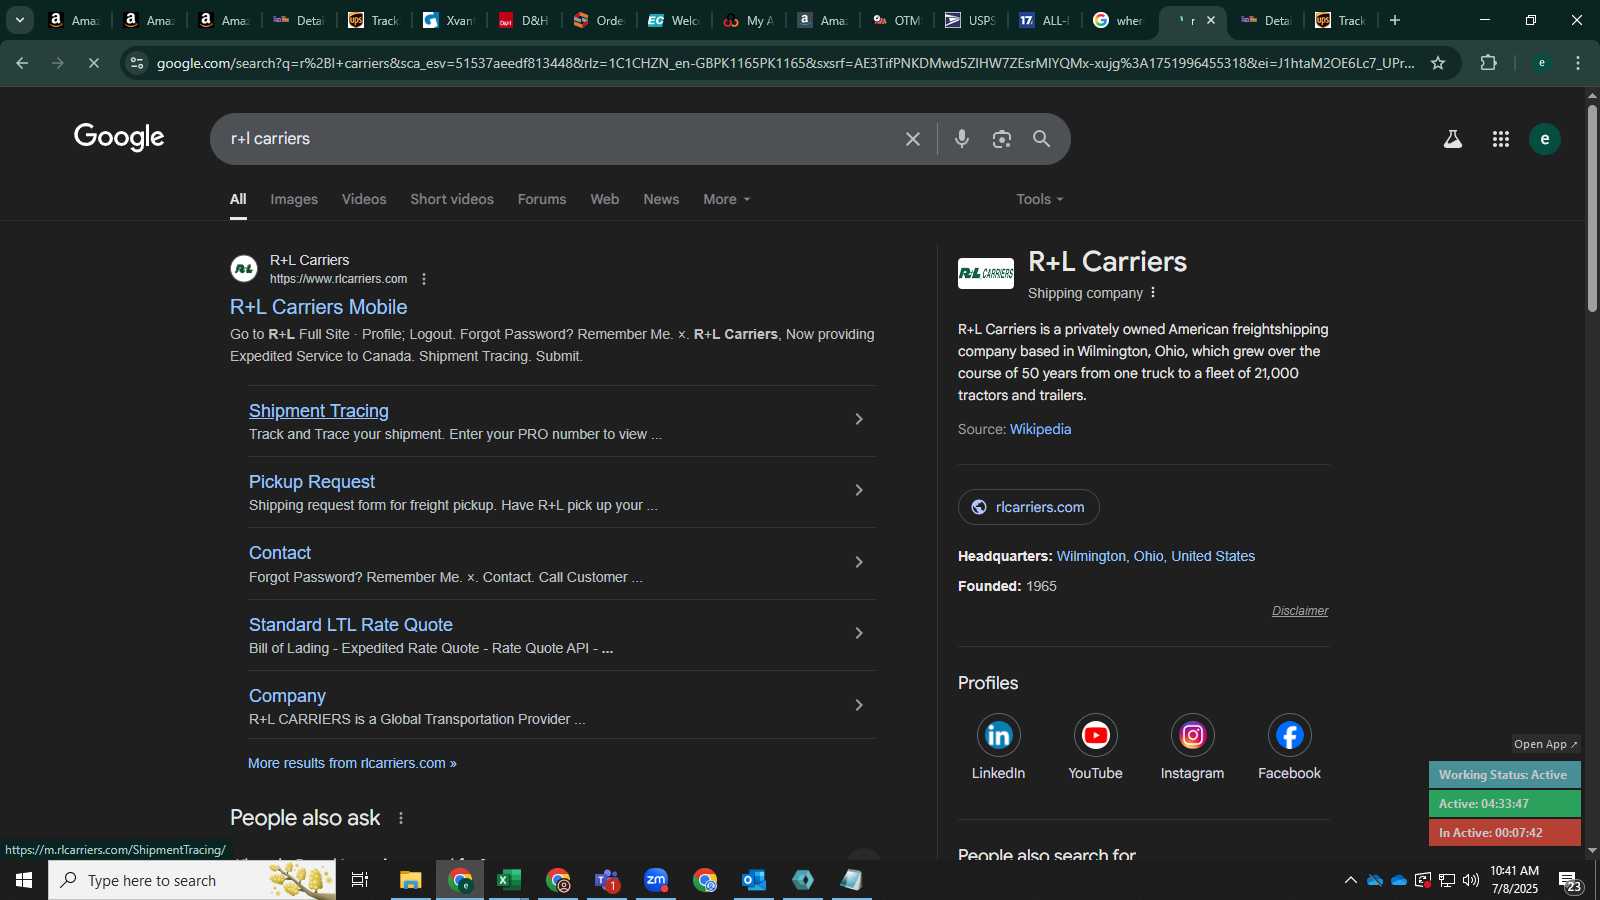Image resolution: width=1600 pixels, height=900 pixels.
Task: Click the browser address bar URL
Action: pos(785,63)
